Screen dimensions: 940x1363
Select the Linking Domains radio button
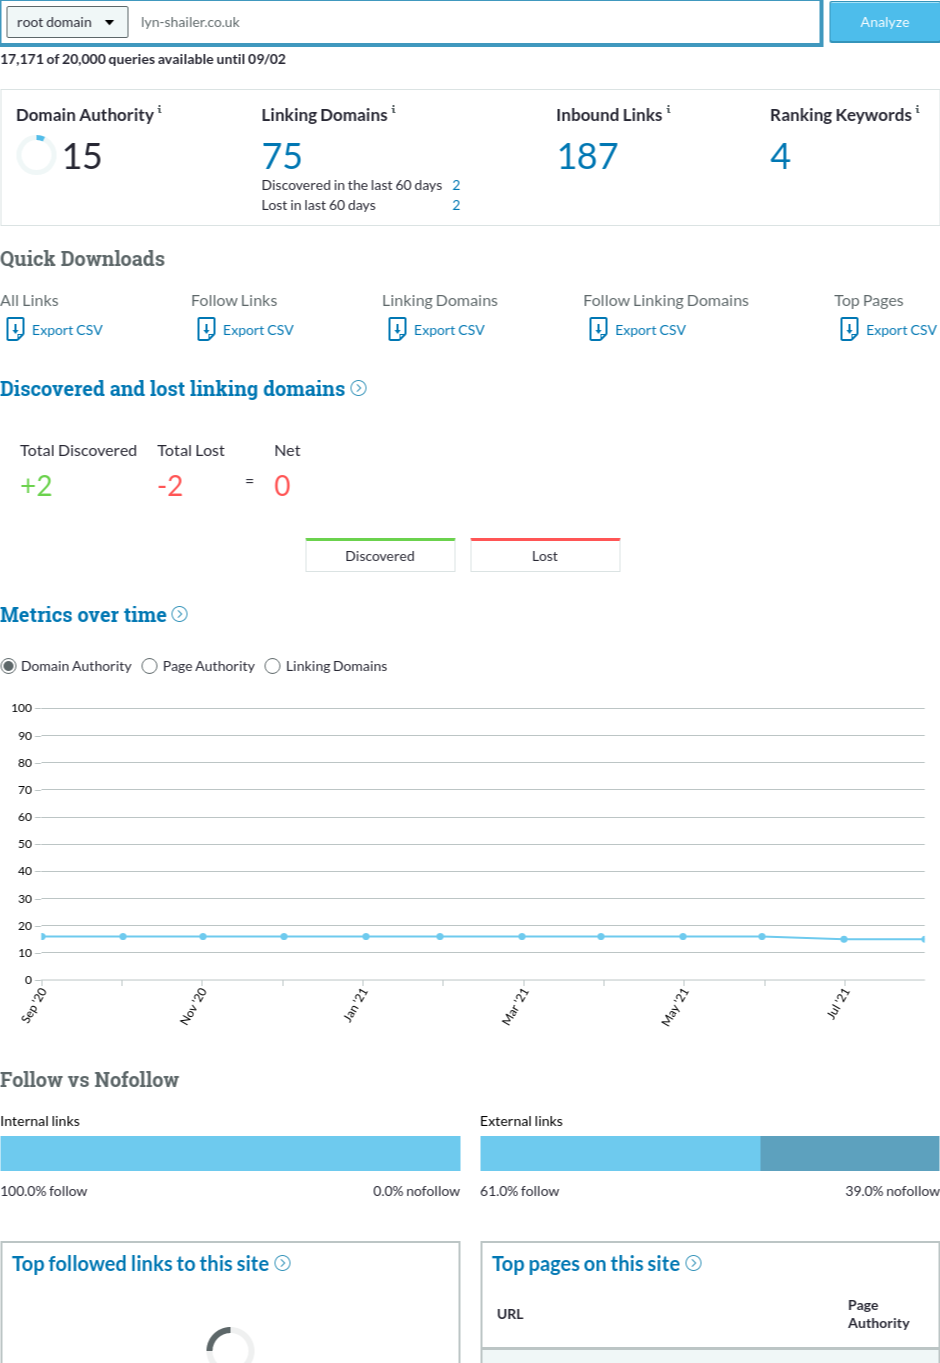pos(273,666)
